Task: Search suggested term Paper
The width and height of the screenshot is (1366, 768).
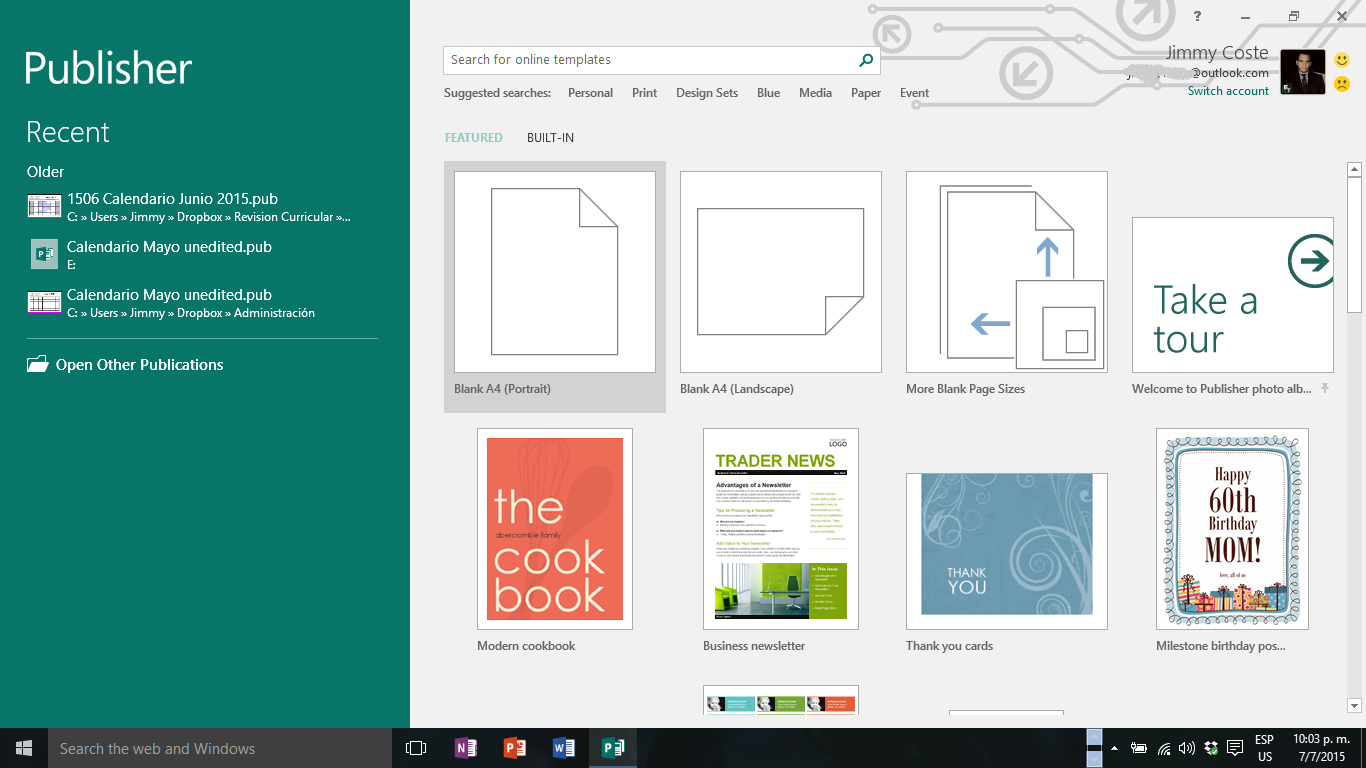Action: point(866,93)
